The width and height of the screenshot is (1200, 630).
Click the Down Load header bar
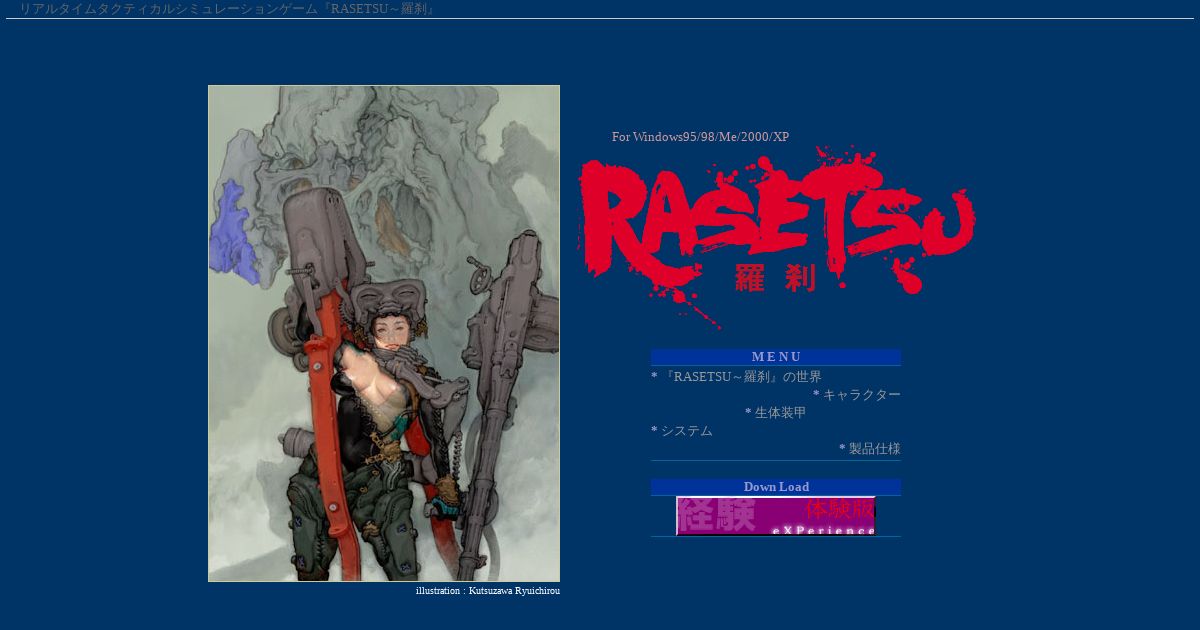point(776,487)
